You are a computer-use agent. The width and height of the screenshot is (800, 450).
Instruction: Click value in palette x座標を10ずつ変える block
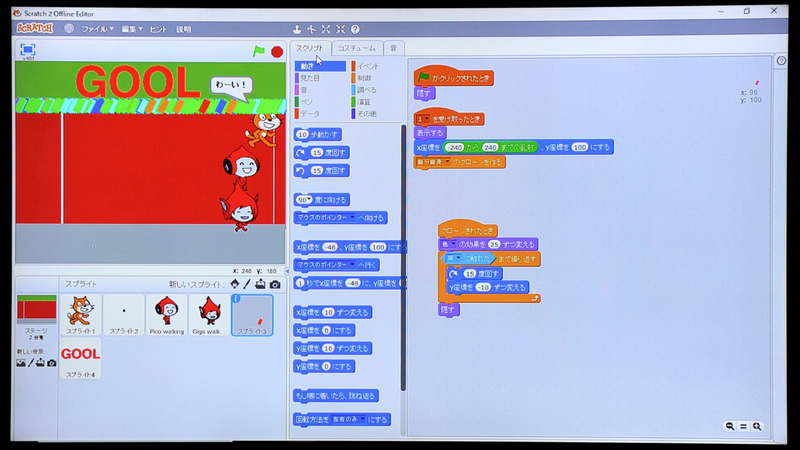(328, 312)
